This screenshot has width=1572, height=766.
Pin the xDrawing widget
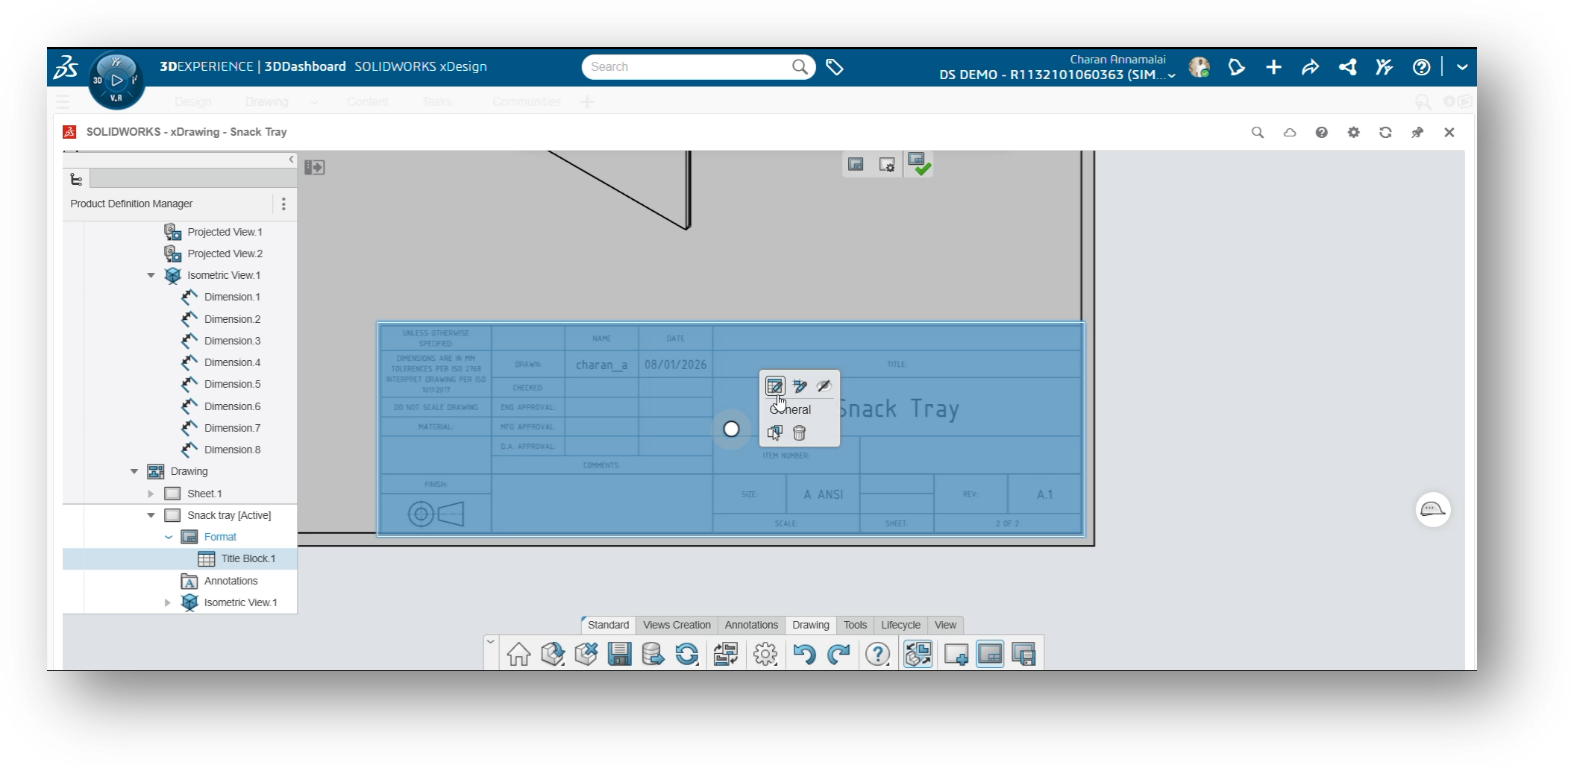coord(1417,132)
